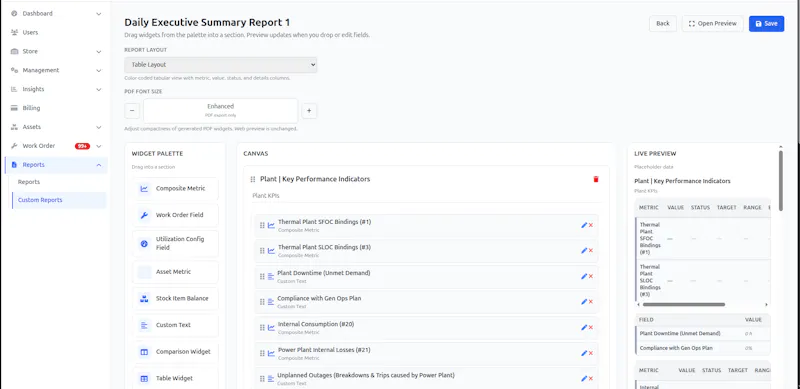Remove Unplanned Outages widget
The width and height of the screenshot is (800, 389).
(x=591, y=378)
